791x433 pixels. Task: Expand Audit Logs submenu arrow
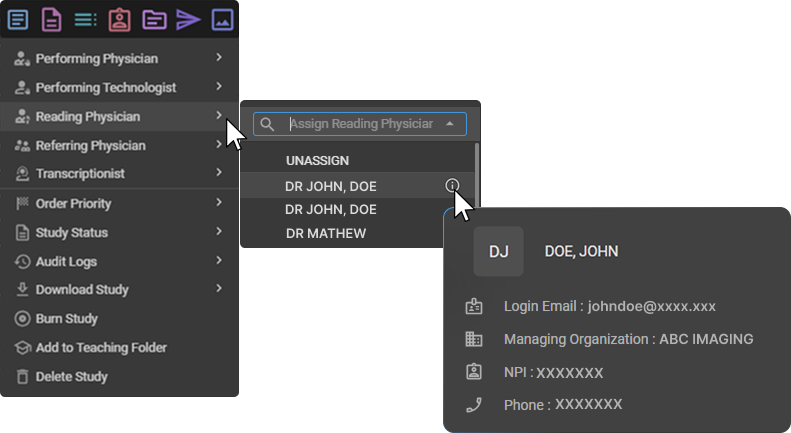pos(219,260)
